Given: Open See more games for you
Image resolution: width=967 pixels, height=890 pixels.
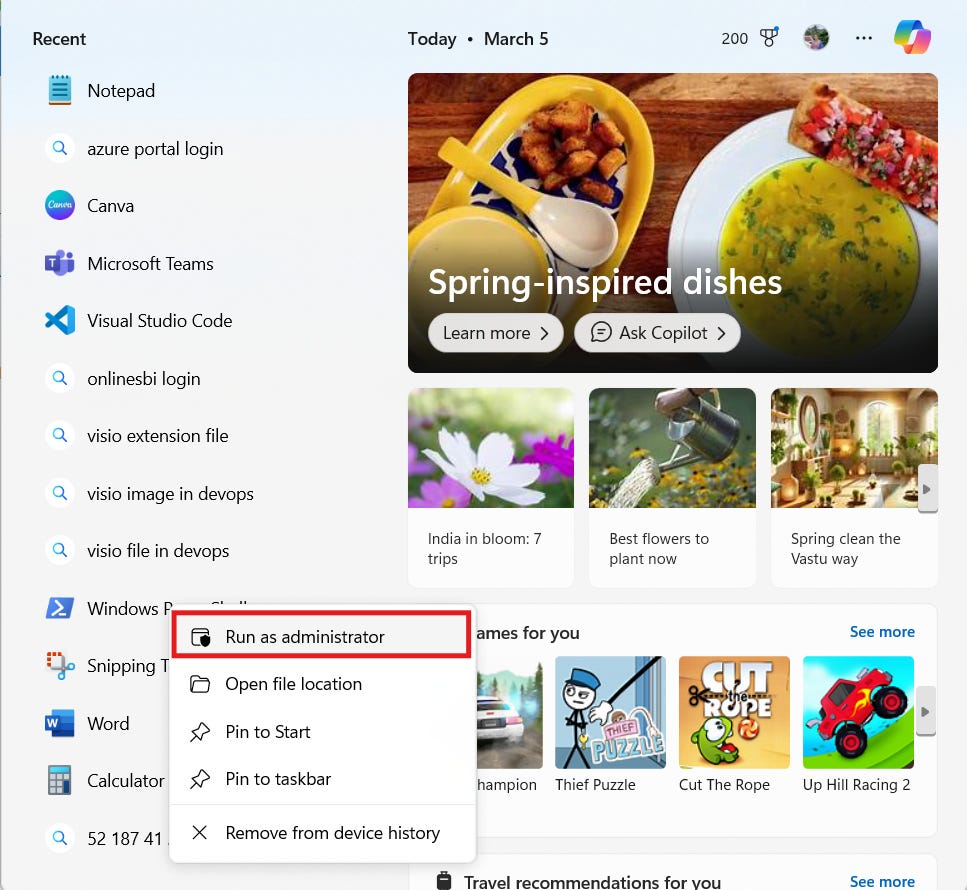Looking at the screenshot, I should click(882, 631).
